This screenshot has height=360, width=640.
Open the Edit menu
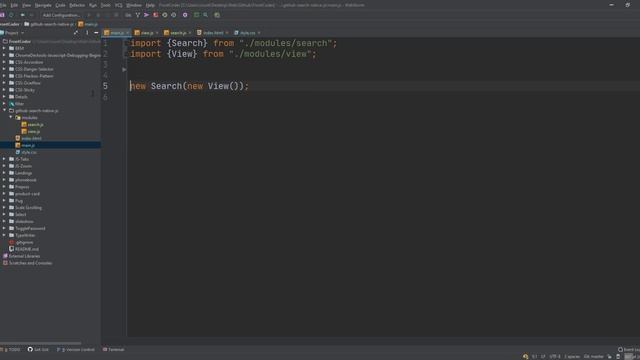pyautogui.click(x=14, y=5)
